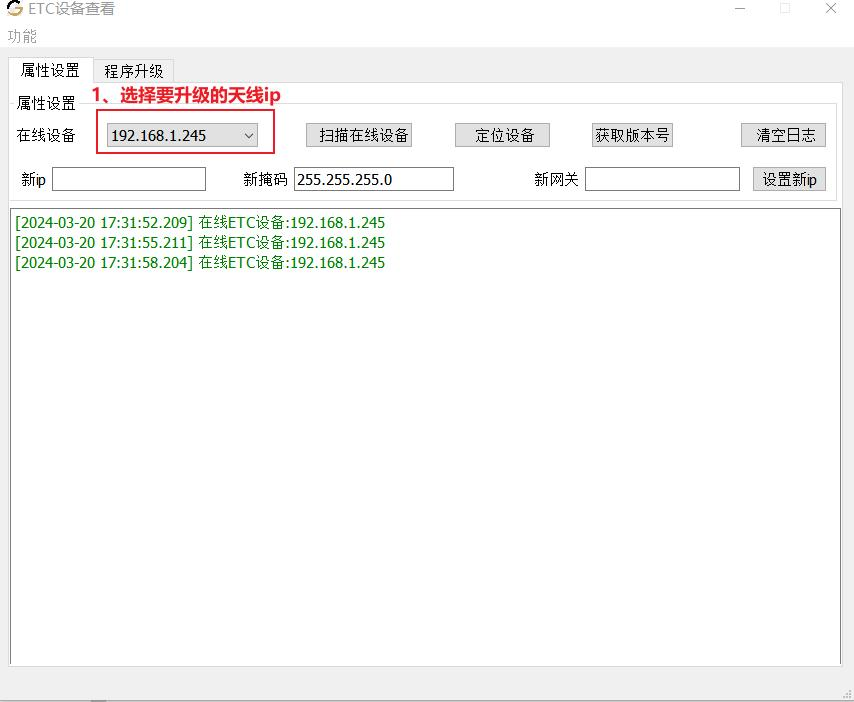Apply settings with the 设置新ip button
This screenshot has width=854, height=702.
coord(789,179)
